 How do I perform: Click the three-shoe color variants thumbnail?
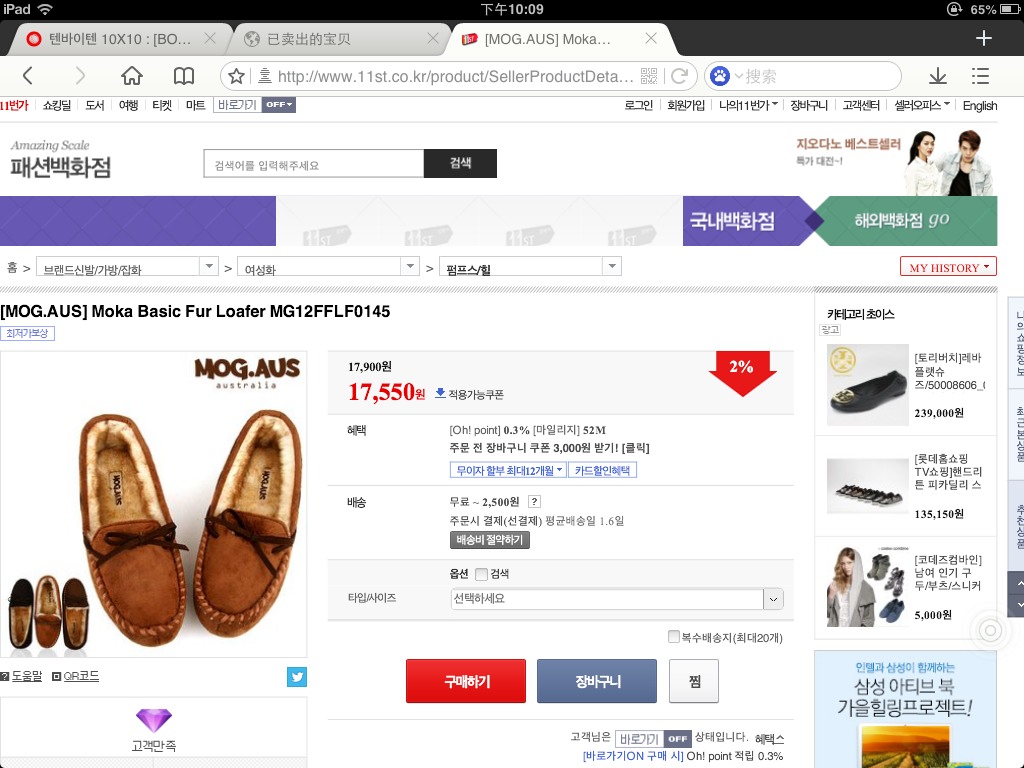click(x=48, y=613)
